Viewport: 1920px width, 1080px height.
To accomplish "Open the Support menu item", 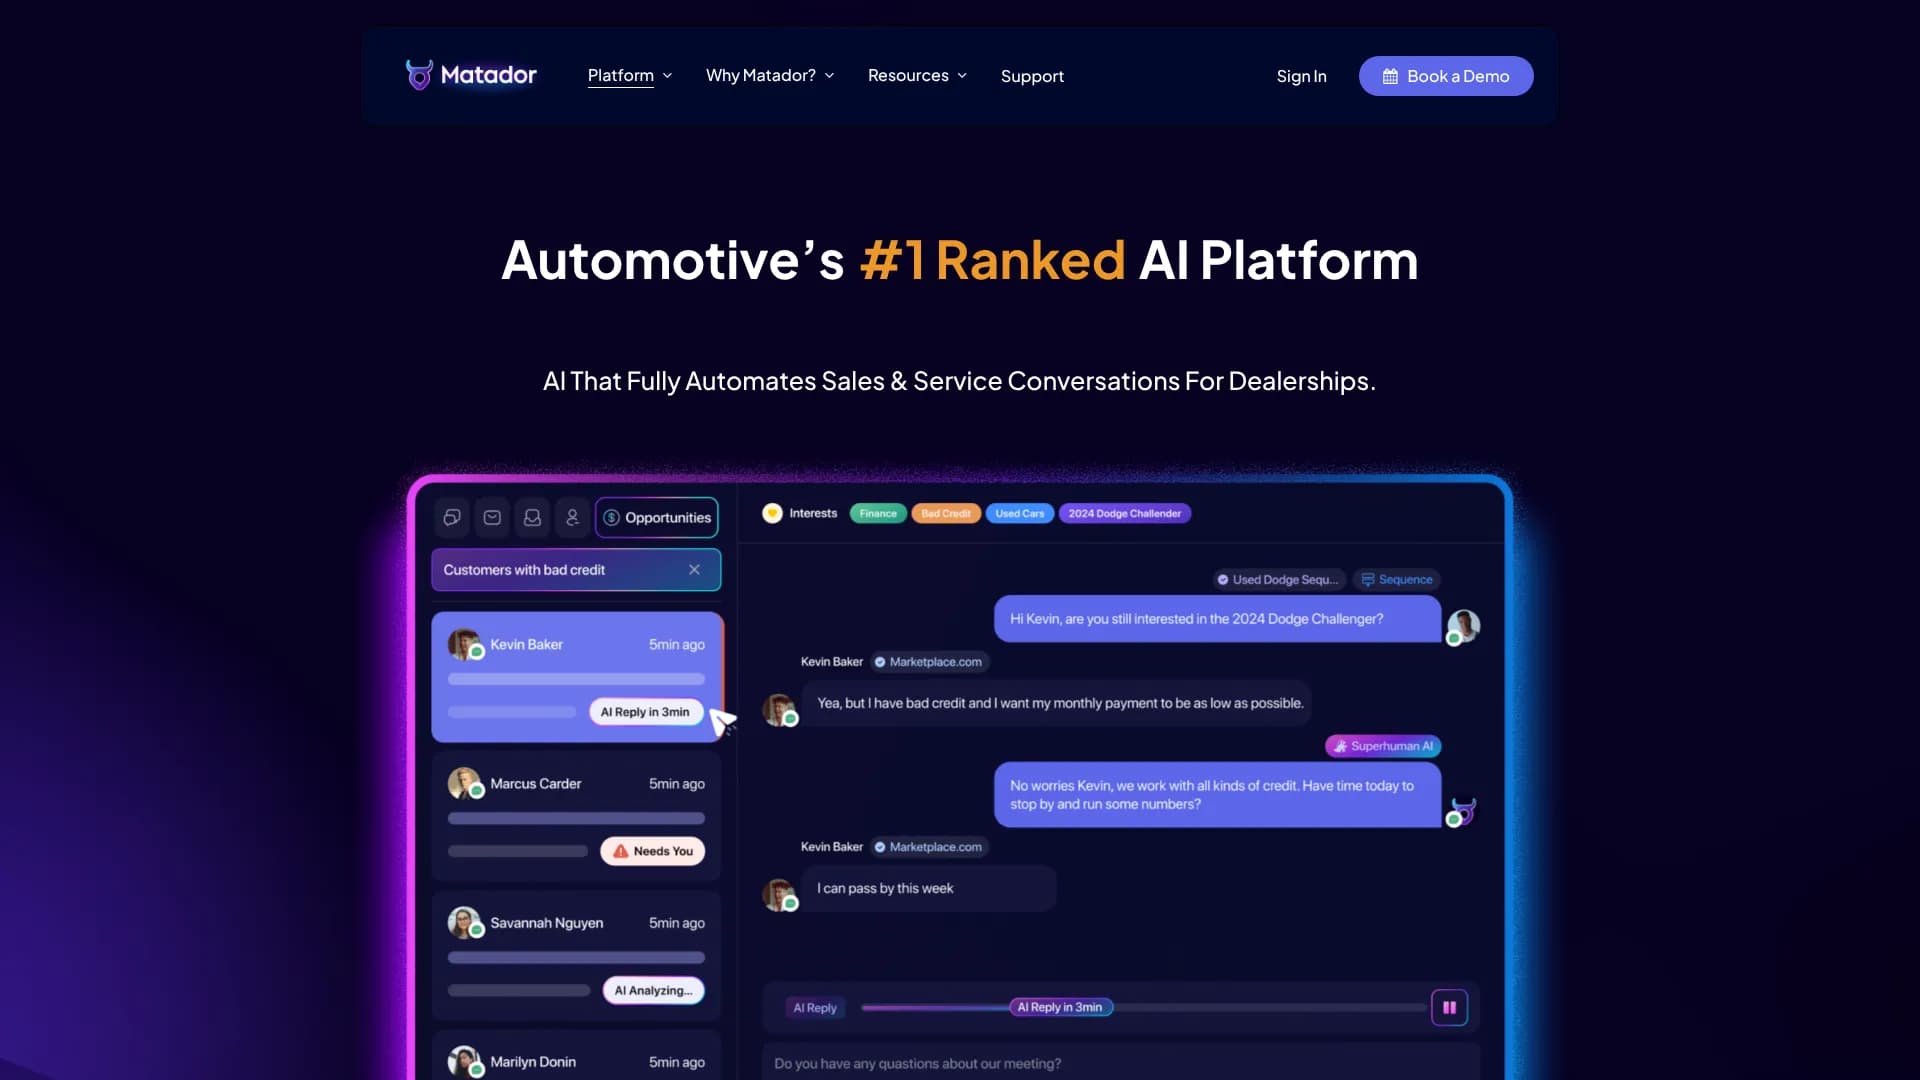I will click(1032, 76).
